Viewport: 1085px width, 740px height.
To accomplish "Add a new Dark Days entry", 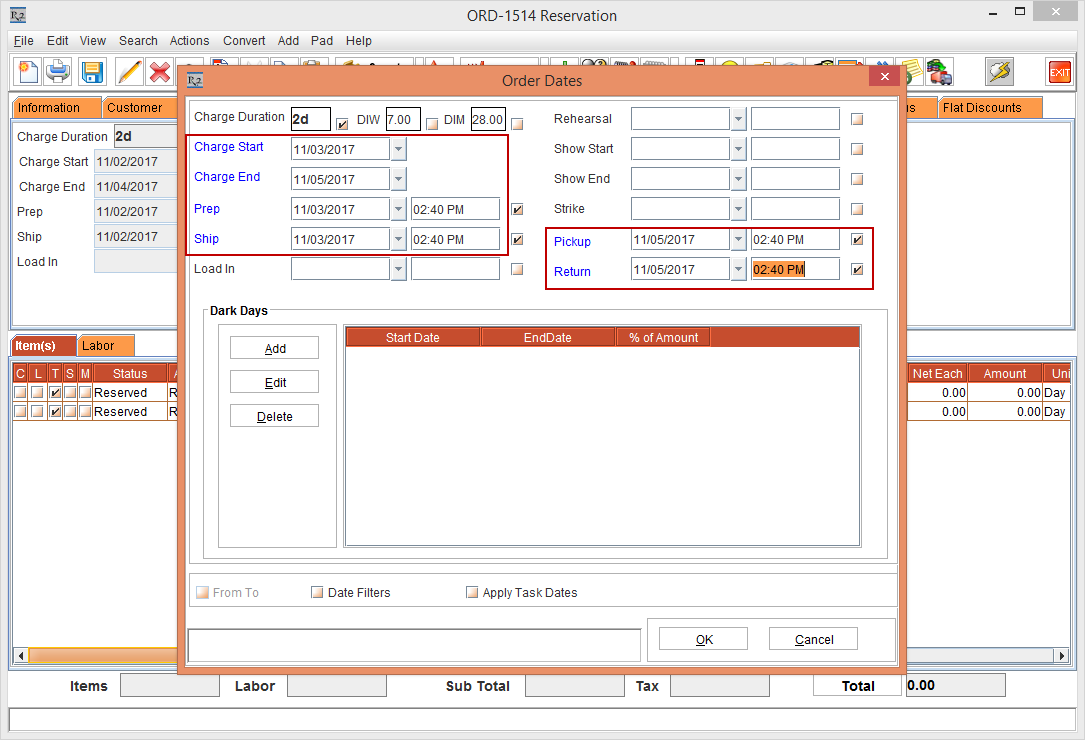I will pos(273,347).
